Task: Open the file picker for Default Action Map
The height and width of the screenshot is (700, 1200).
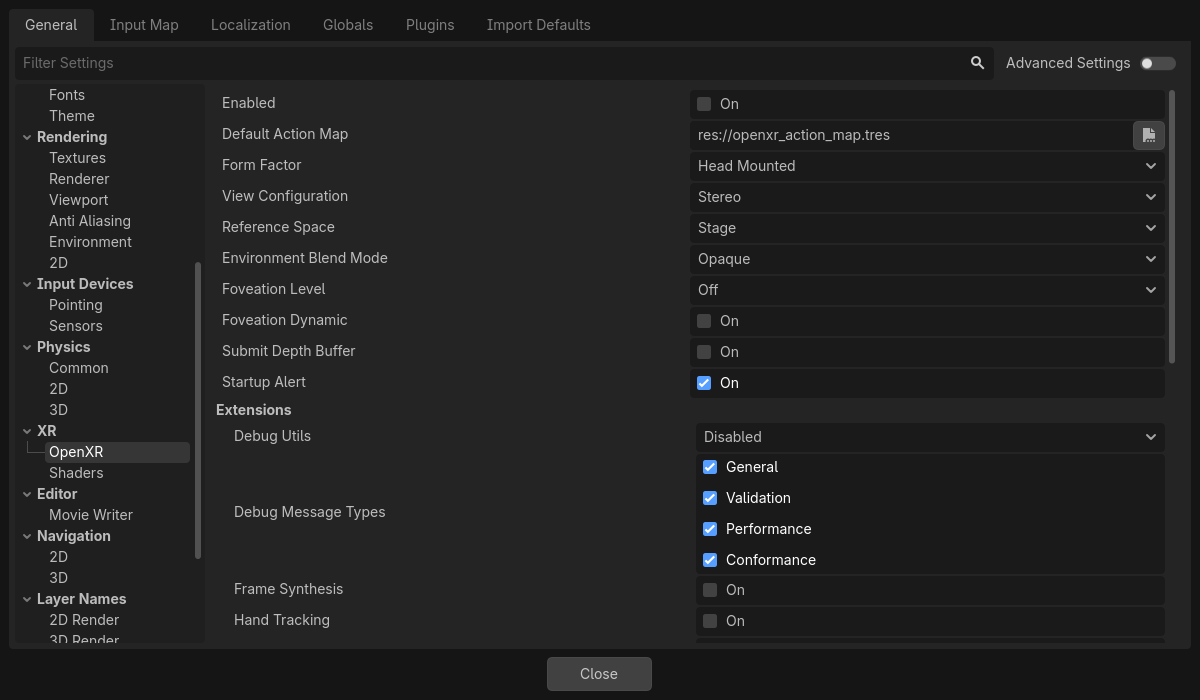Action: 1148,135
